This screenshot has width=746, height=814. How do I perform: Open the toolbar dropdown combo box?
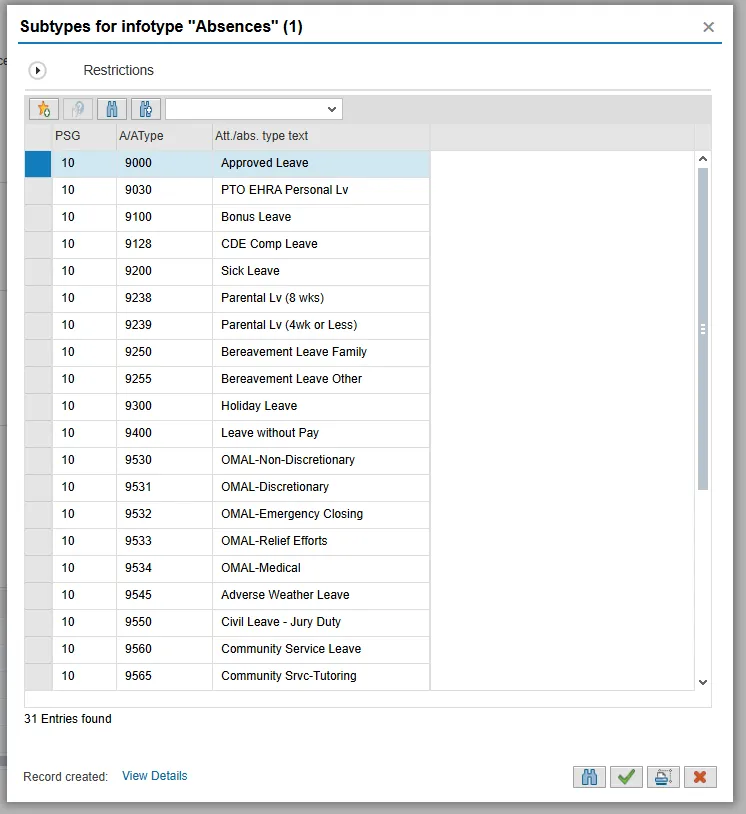pyautogui.click(x=254, y=109)
